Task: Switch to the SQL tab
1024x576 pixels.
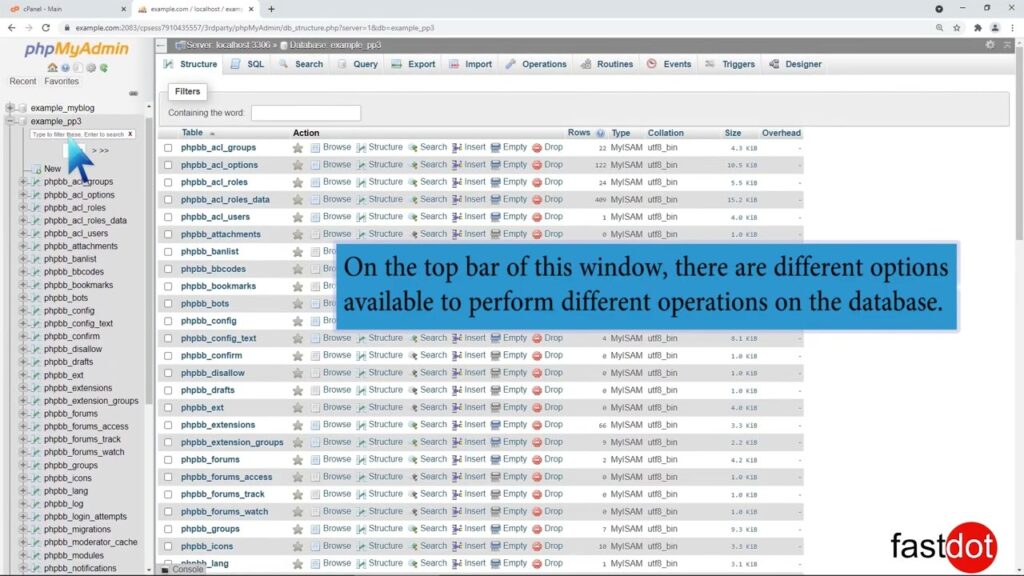Action: point(248,64)
